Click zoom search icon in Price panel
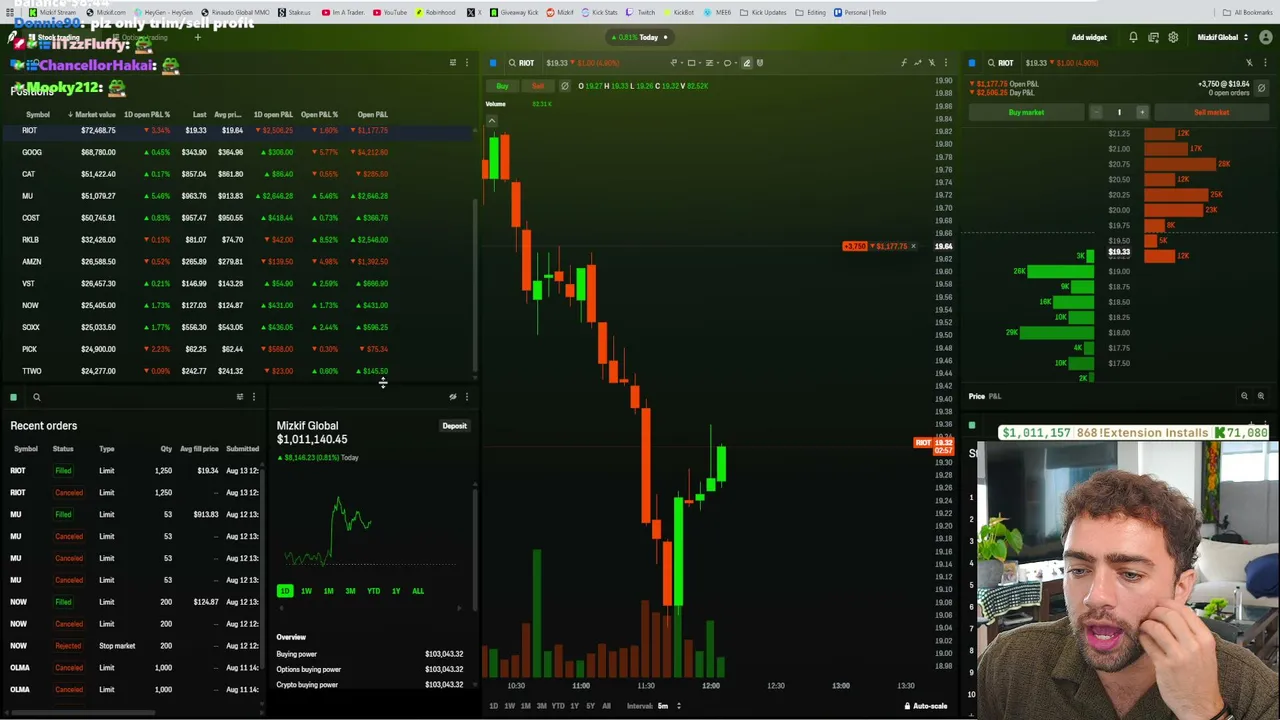 pyautogui.click(x=1244, y=396)
